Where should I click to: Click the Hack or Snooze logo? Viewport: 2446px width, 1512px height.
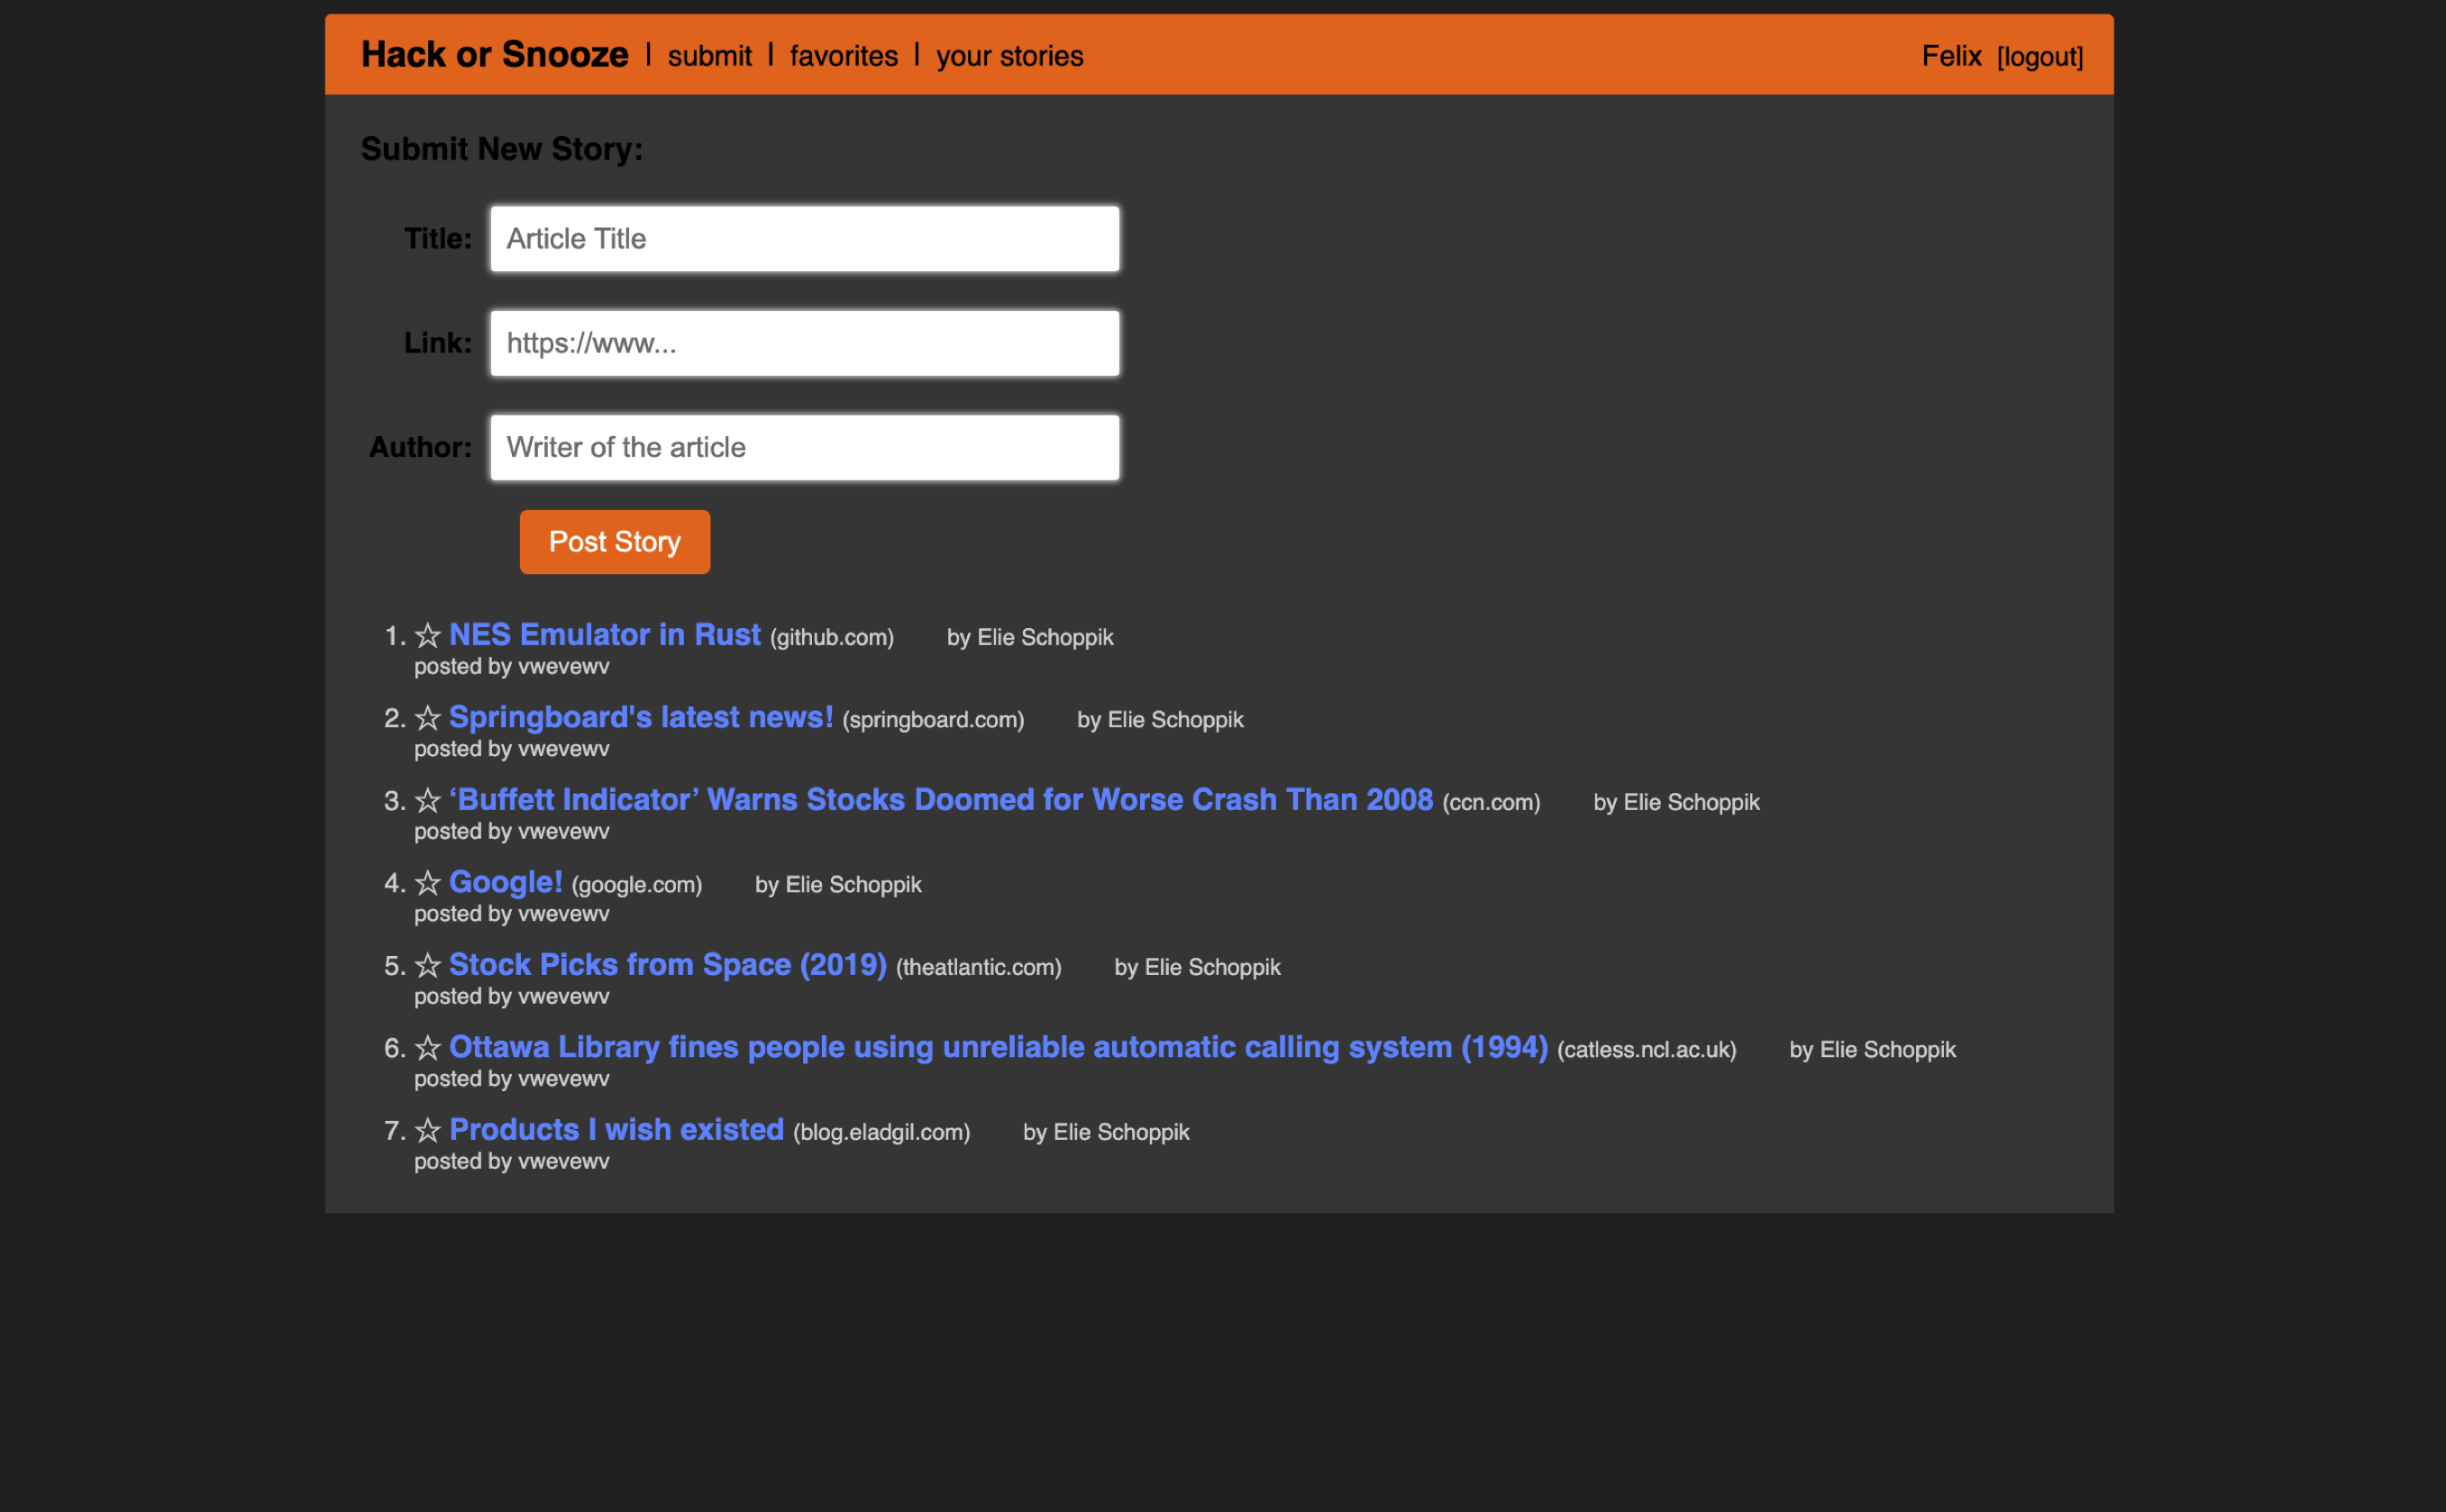tap(494, 54)
